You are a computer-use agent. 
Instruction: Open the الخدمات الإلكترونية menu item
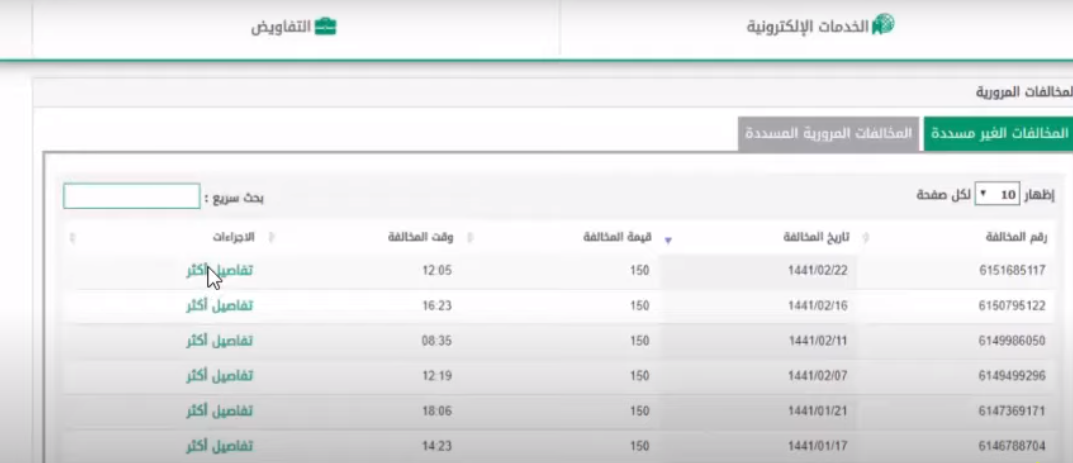(808, 27)
